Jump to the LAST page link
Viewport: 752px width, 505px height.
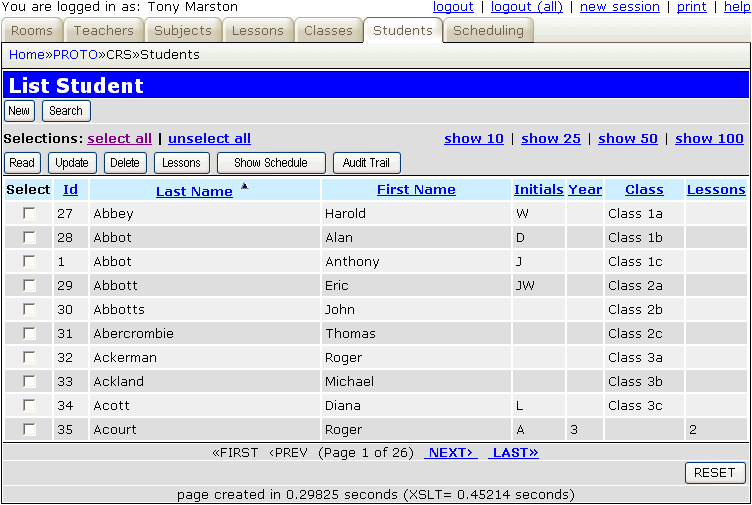[513, 453]
